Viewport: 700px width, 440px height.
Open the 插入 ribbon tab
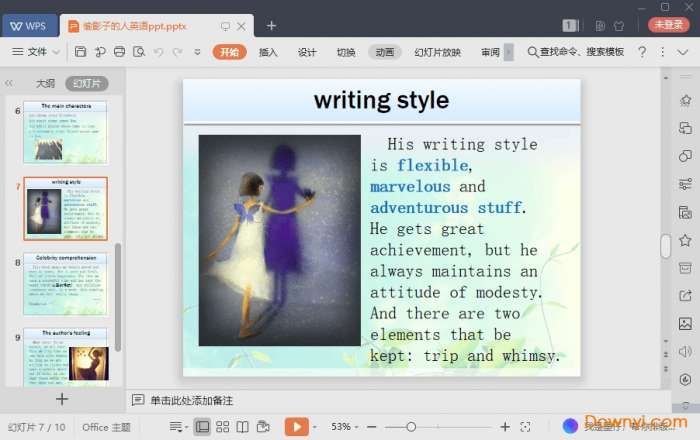(268, 52)
